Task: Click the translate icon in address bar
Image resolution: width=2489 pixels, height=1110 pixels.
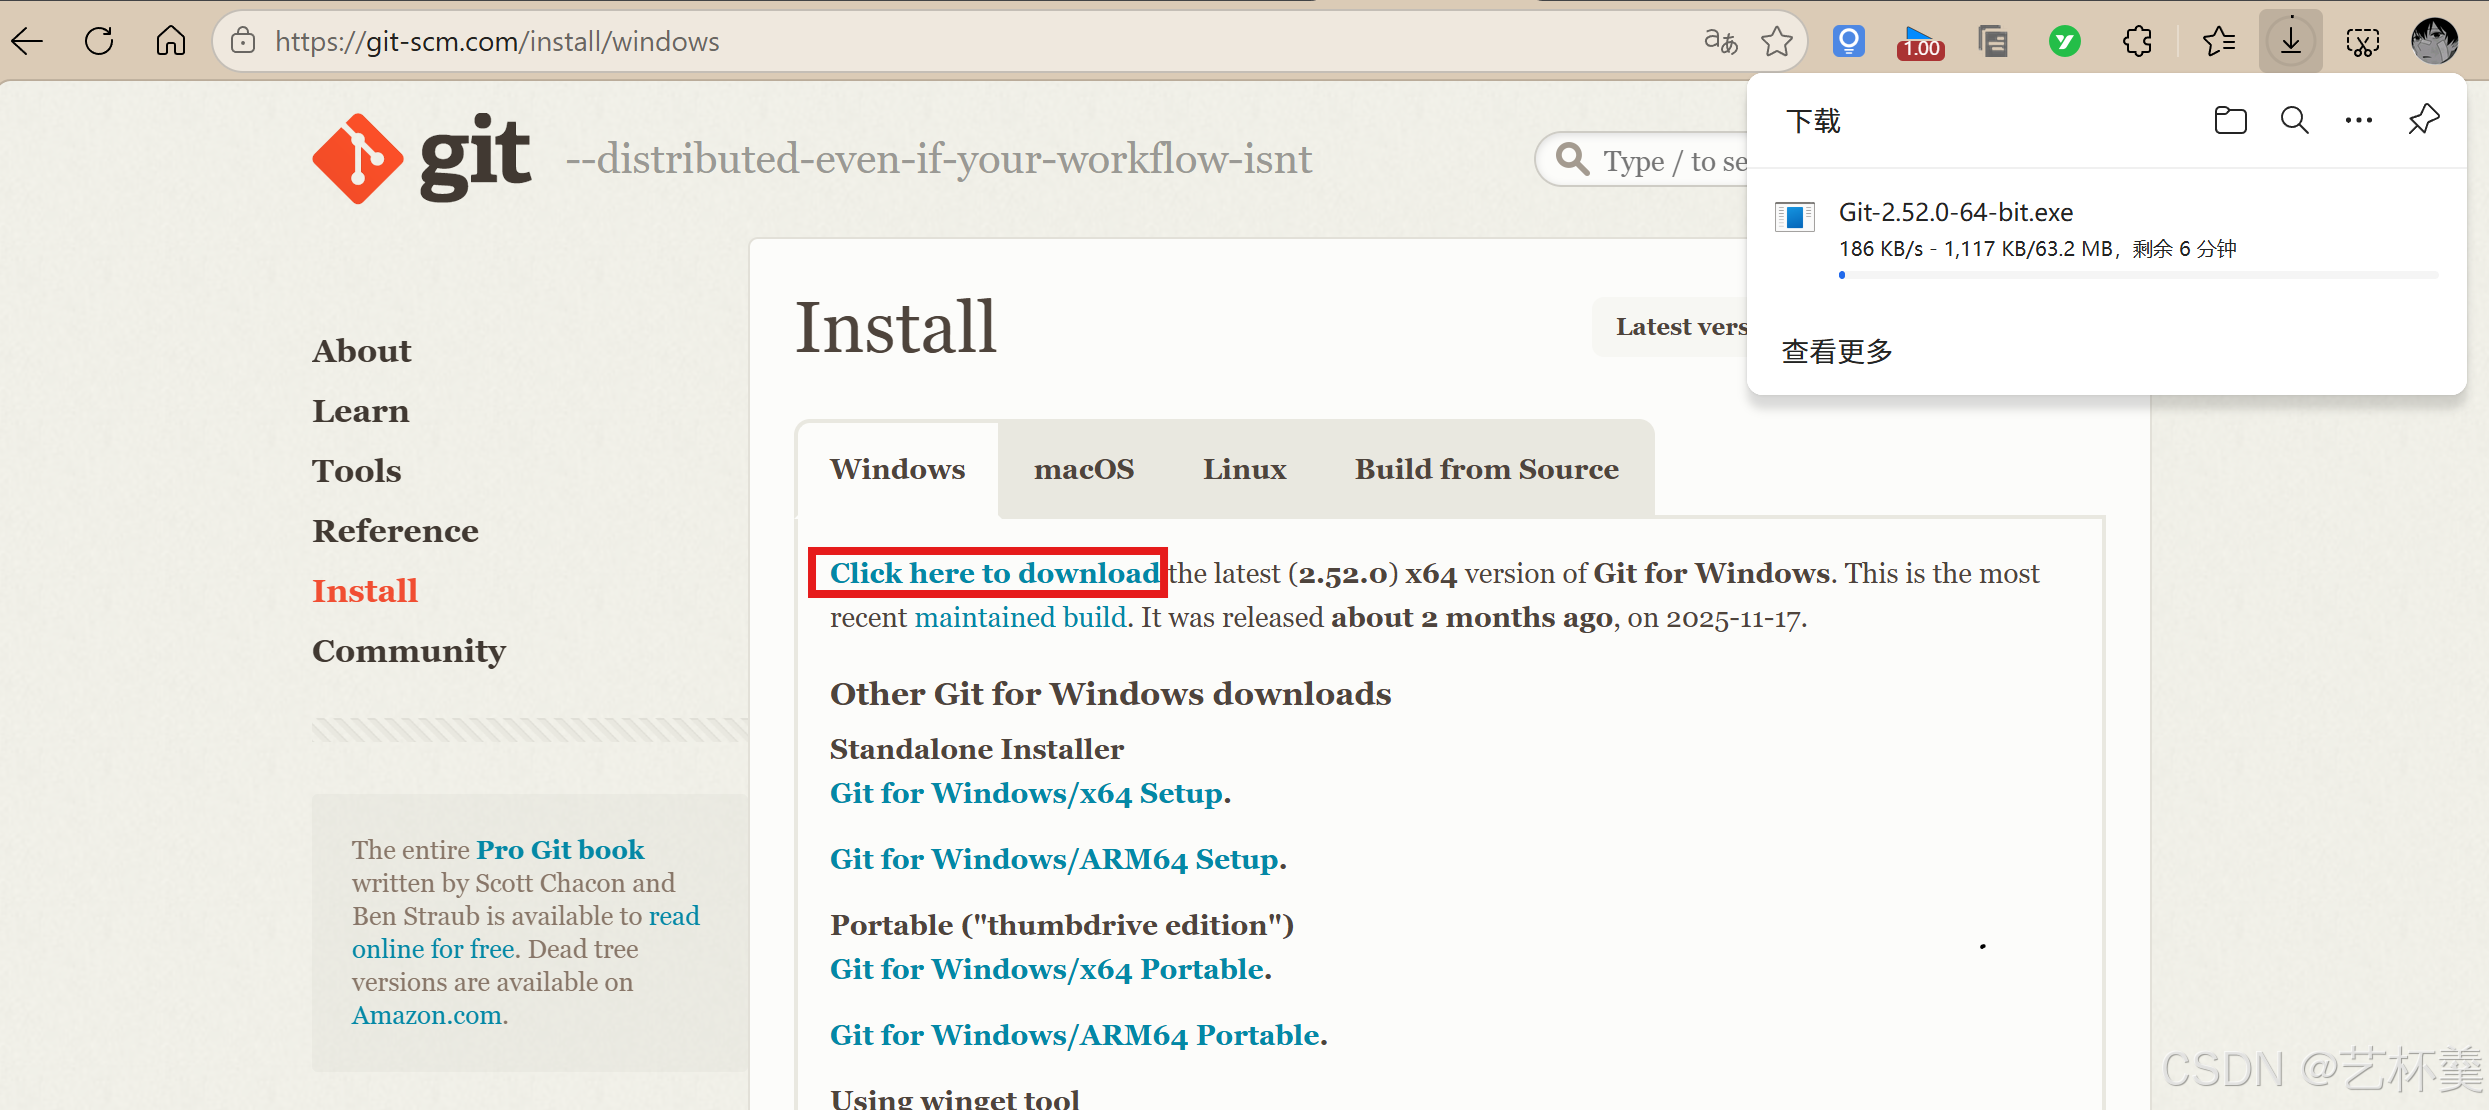Action: pyautogui.click(x=1720, y=41)
